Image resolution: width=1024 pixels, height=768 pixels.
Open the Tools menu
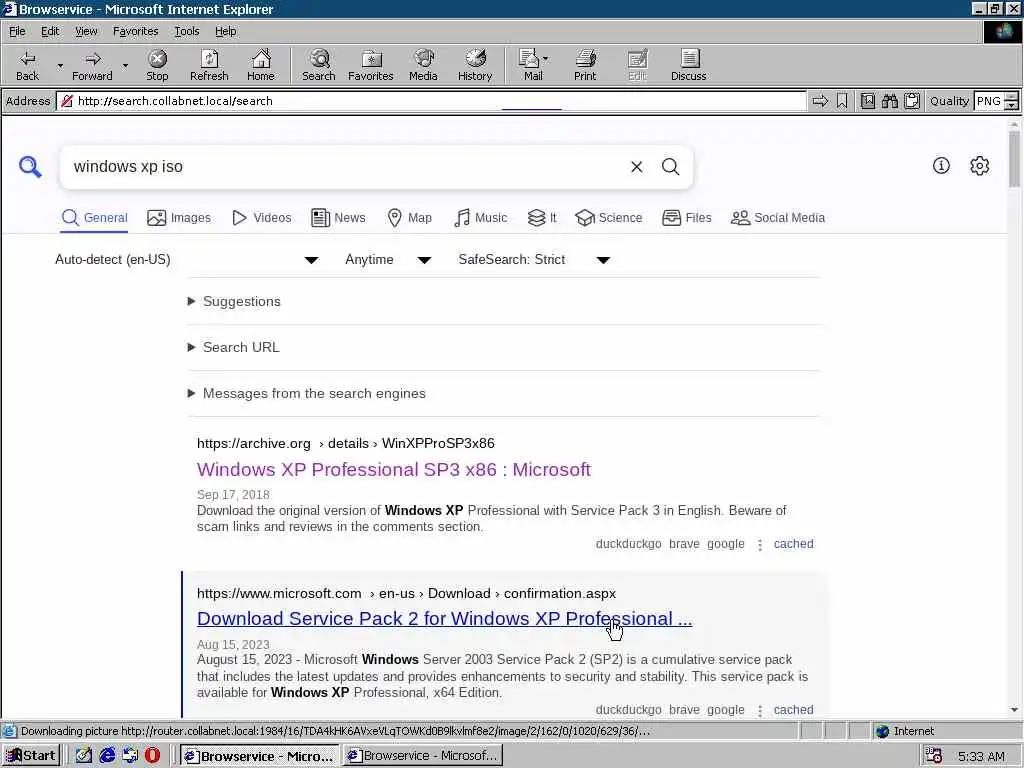click(186, 31)
